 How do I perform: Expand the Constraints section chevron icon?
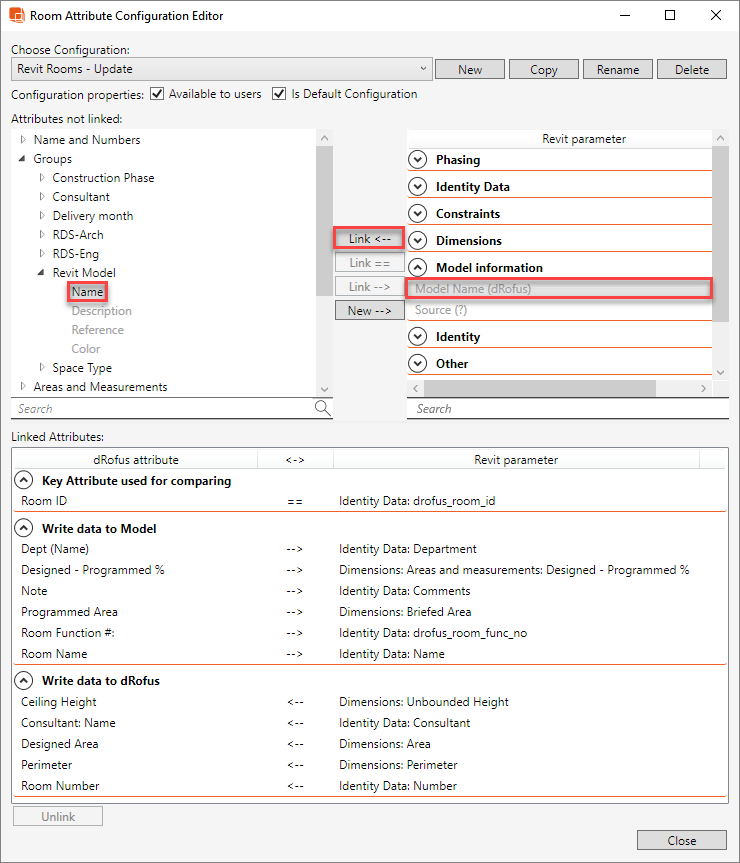tap(418, 214)
